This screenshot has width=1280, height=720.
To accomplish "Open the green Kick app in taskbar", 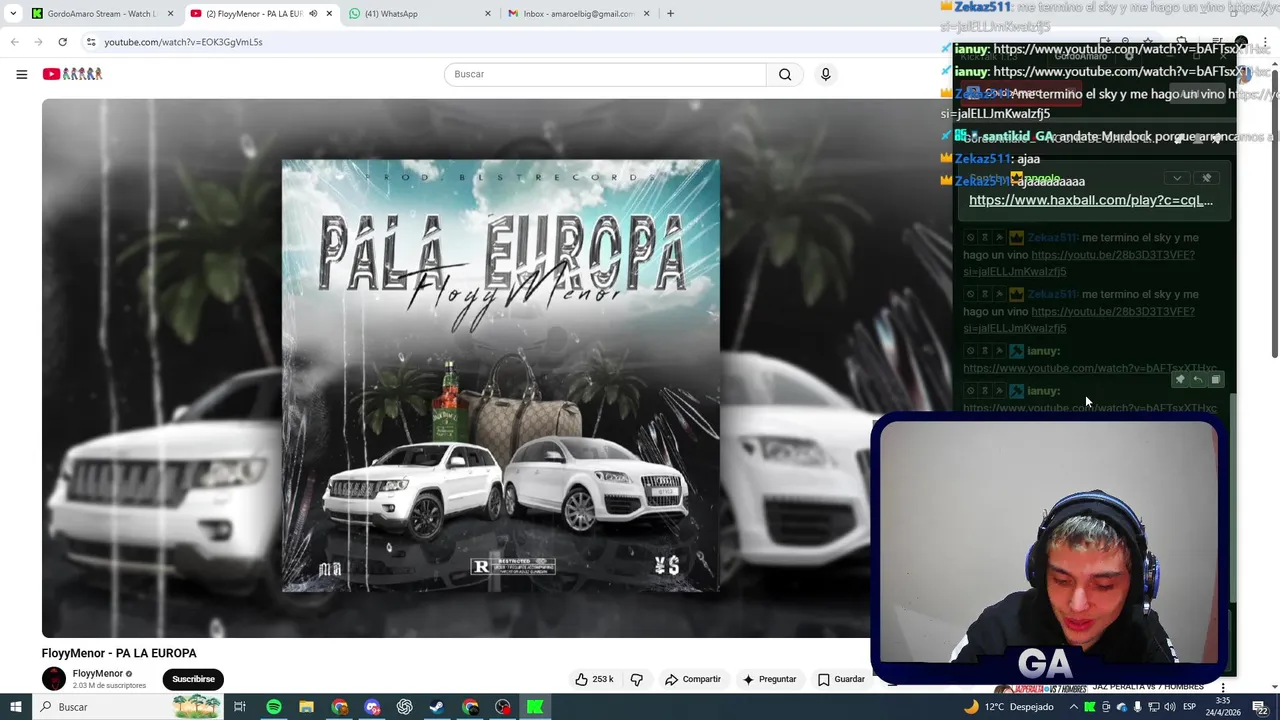I will coord(535,707).
